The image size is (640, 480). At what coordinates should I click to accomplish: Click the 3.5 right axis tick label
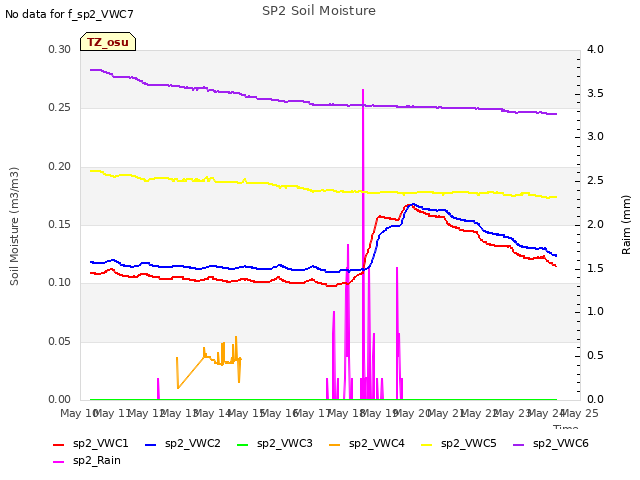pyautogui.click(x=595, y=93)
